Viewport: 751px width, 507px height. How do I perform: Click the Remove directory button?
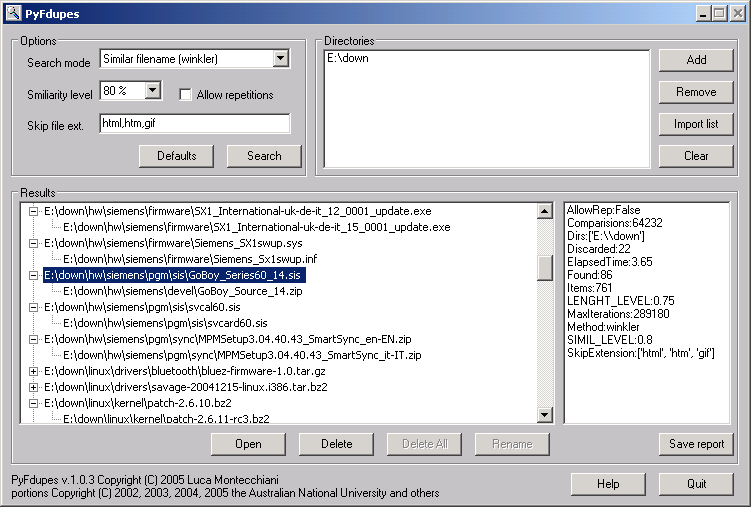696,92
